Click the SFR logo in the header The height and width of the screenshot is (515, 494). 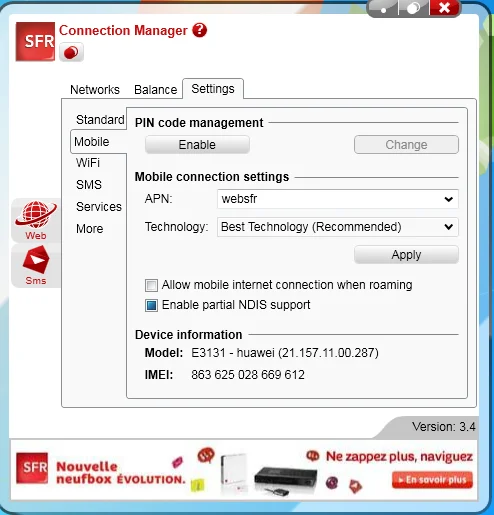pos(35,41)
